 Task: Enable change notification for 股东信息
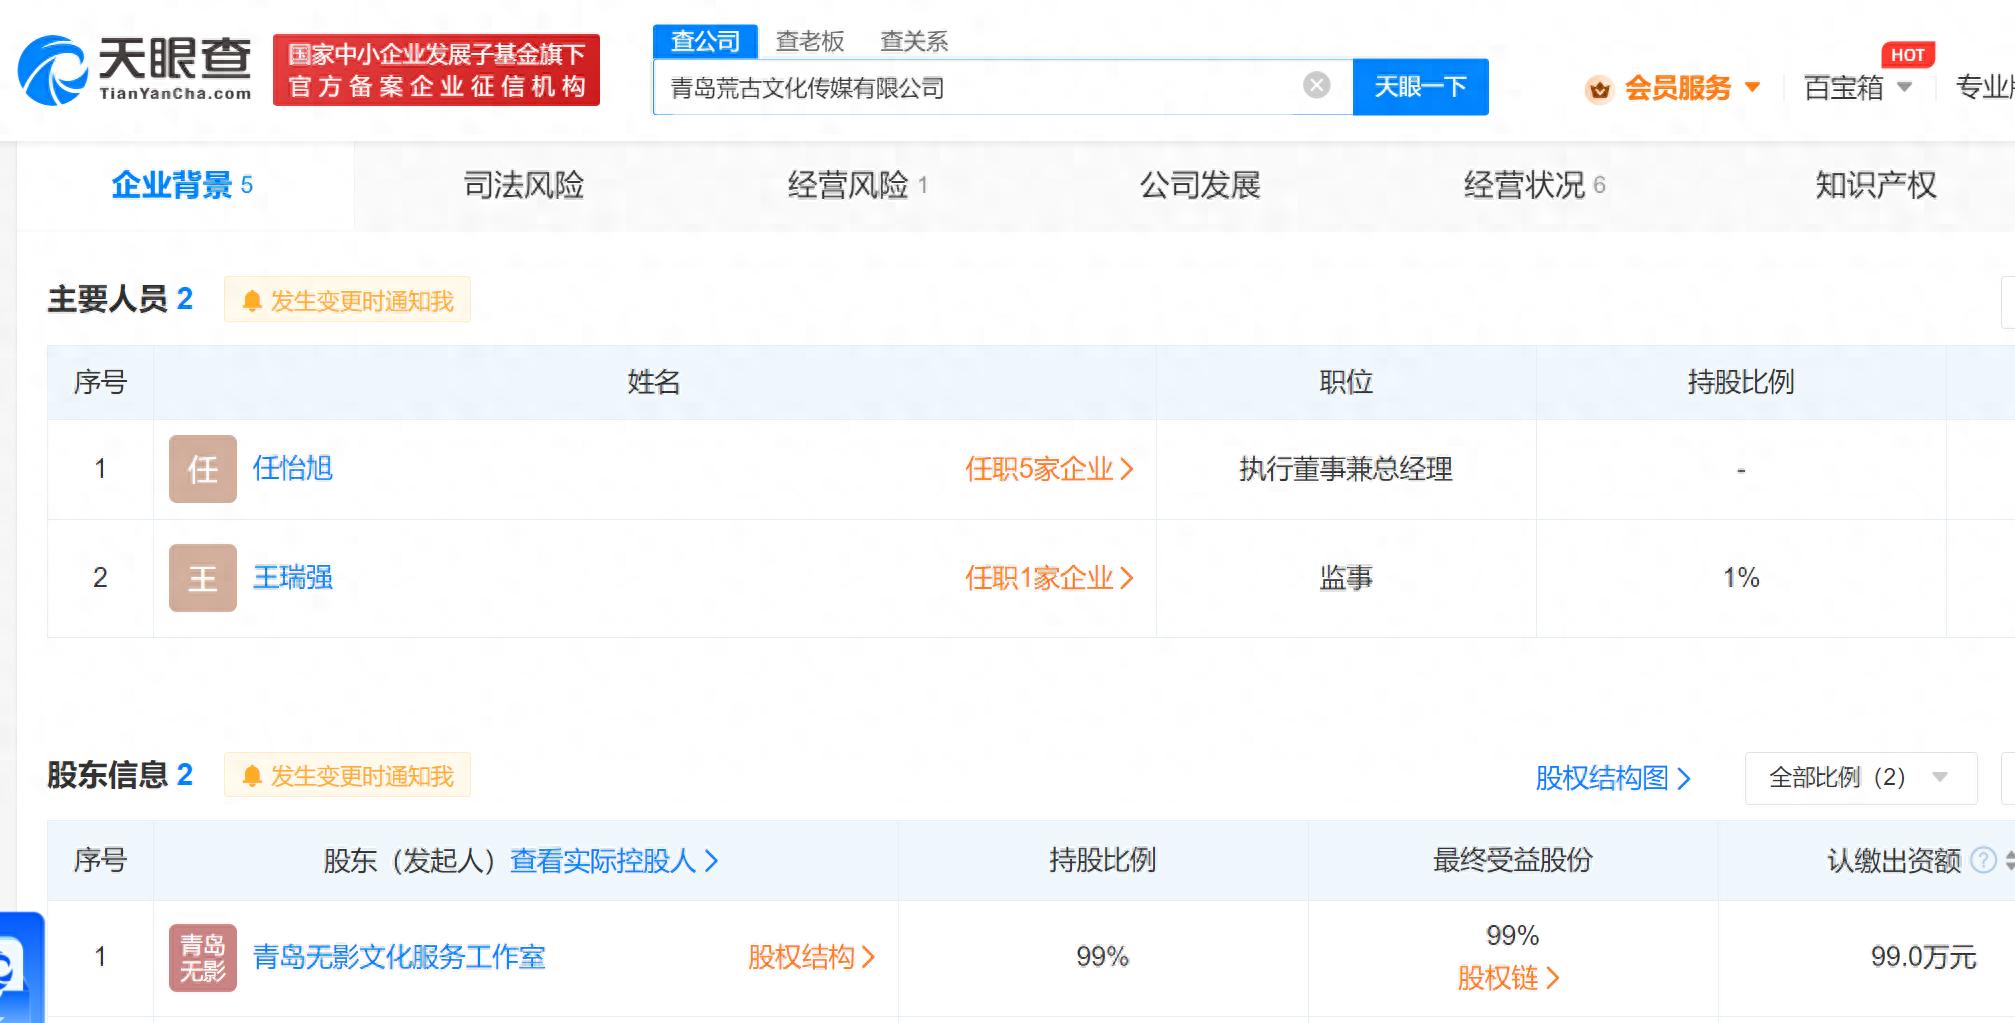tap(348, 776)
